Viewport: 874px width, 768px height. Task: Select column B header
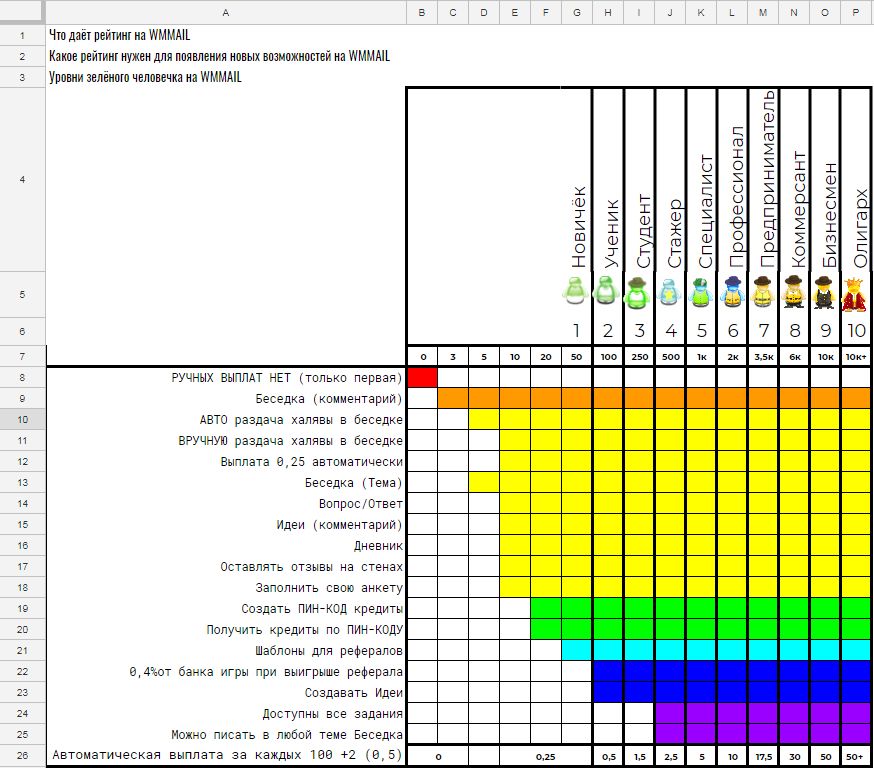pos(422,12)
